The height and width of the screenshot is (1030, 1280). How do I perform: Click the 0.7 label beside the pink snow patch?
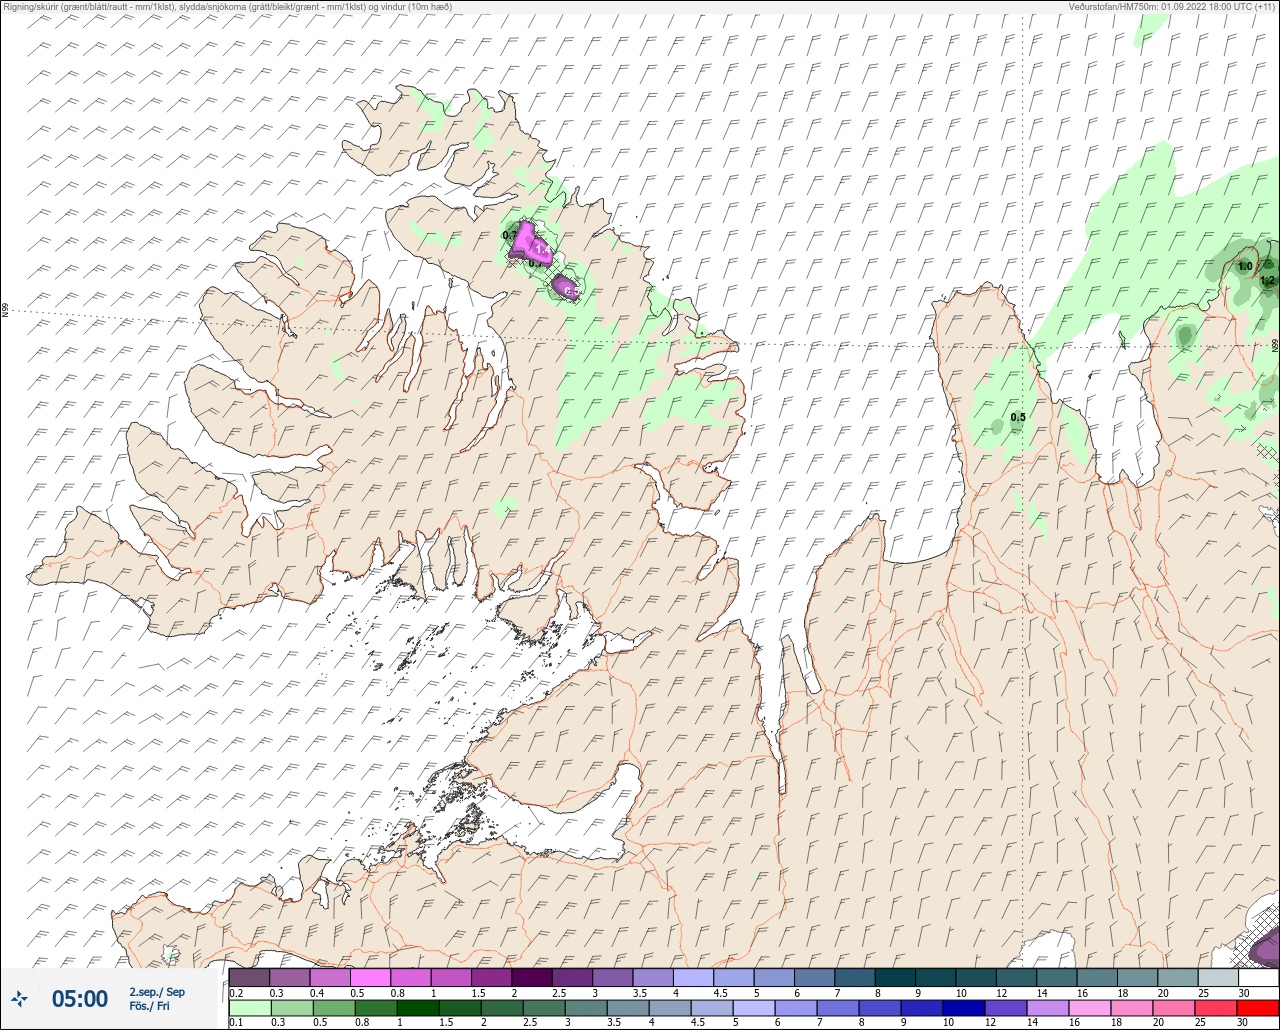point(509,235)
